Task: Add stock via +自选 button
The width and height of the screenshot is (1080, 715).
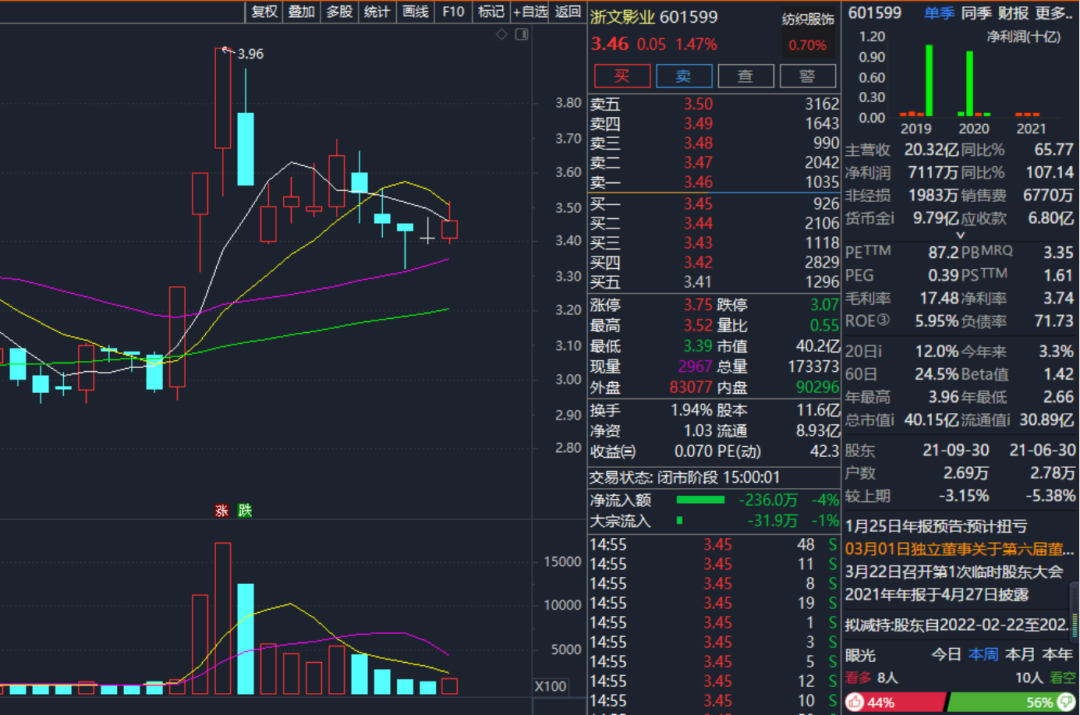Action: (530, 11)
